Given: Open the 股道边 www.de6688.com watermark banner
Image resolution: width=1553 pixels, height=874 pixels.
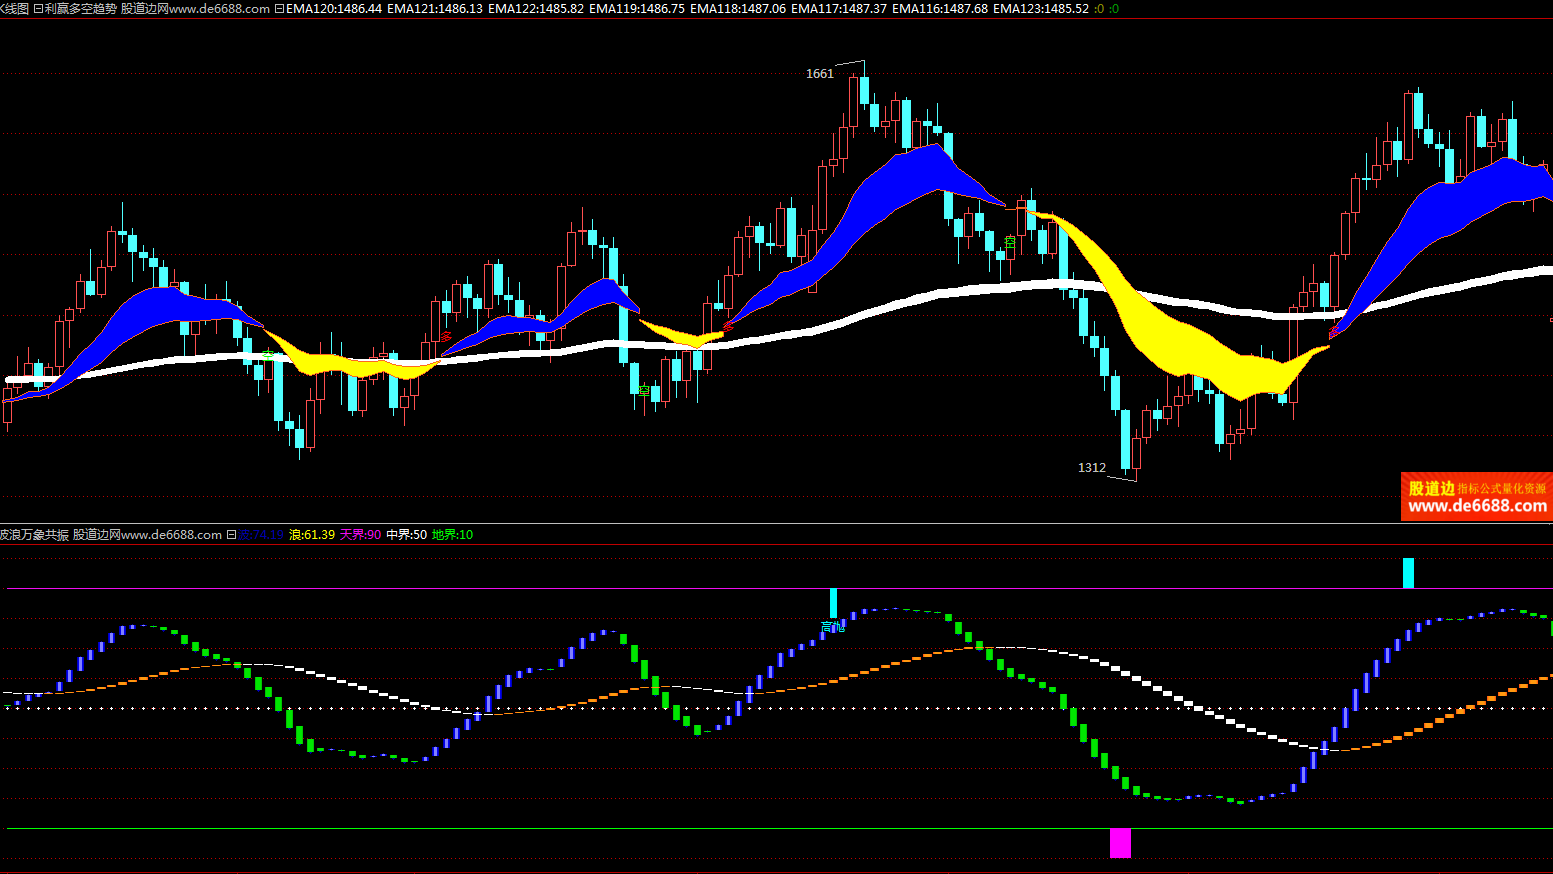Looking at the screenshot, I should 1476,497.
